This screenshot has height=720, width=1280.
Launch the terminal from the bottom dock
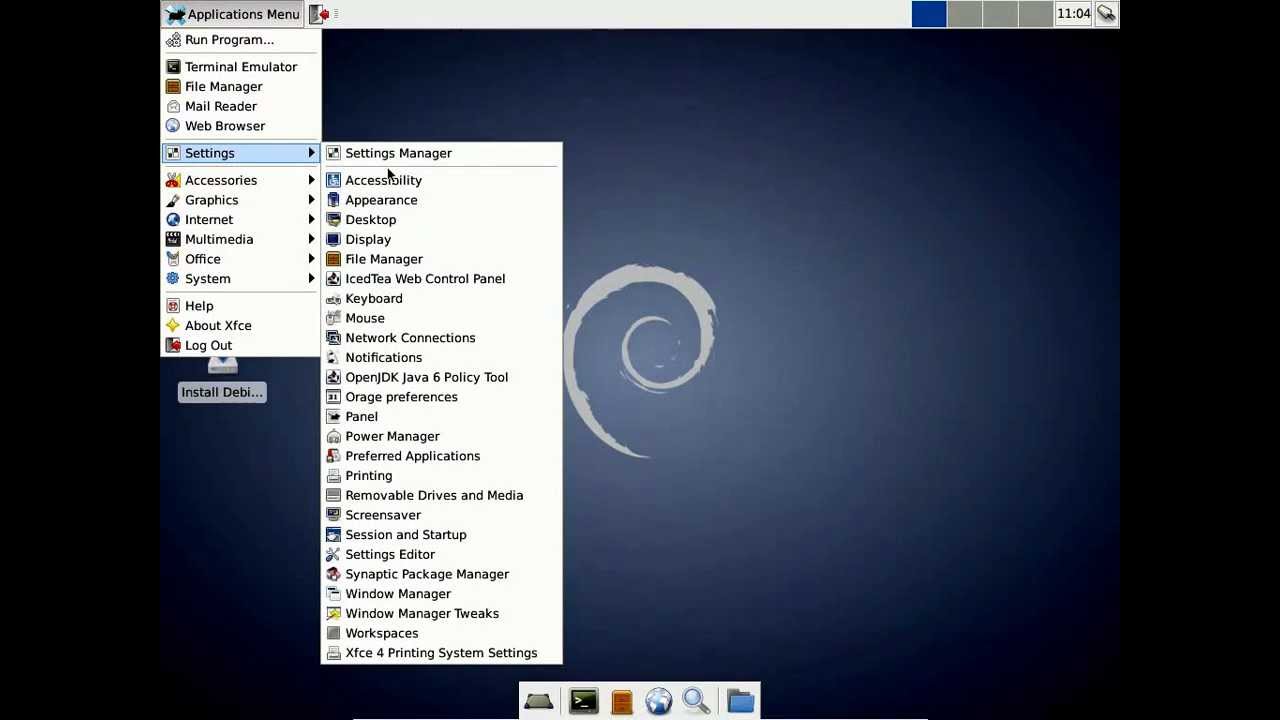click(583, 702)
